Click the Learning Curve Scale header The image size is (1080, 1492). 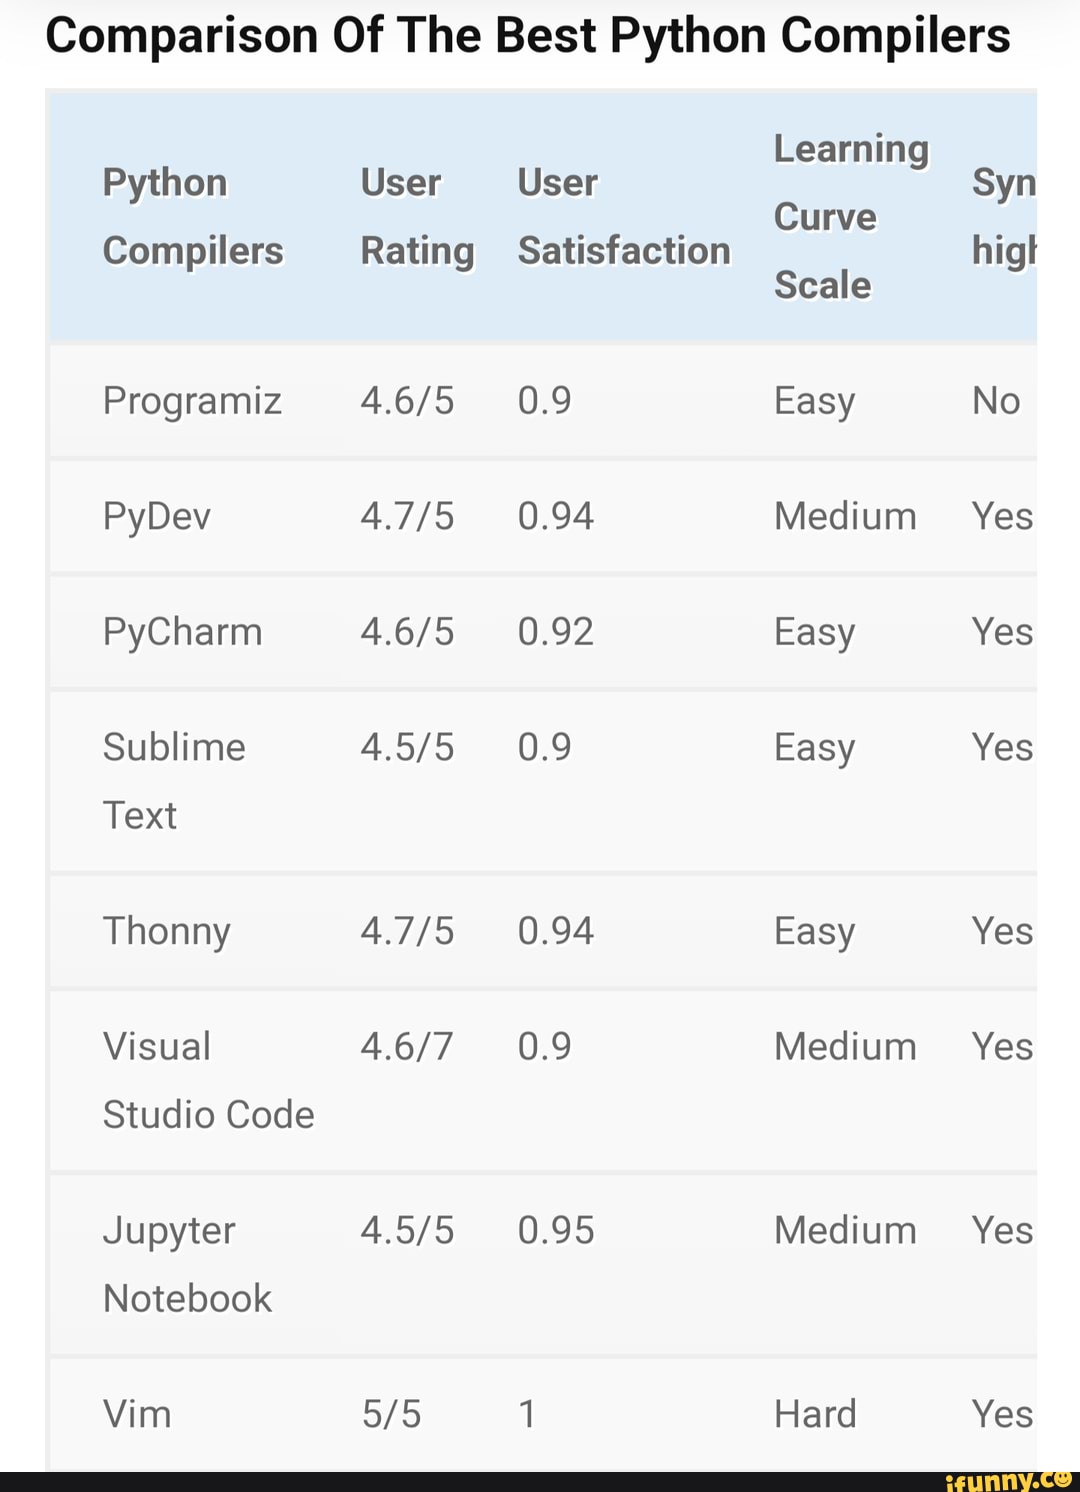[851, 216]
